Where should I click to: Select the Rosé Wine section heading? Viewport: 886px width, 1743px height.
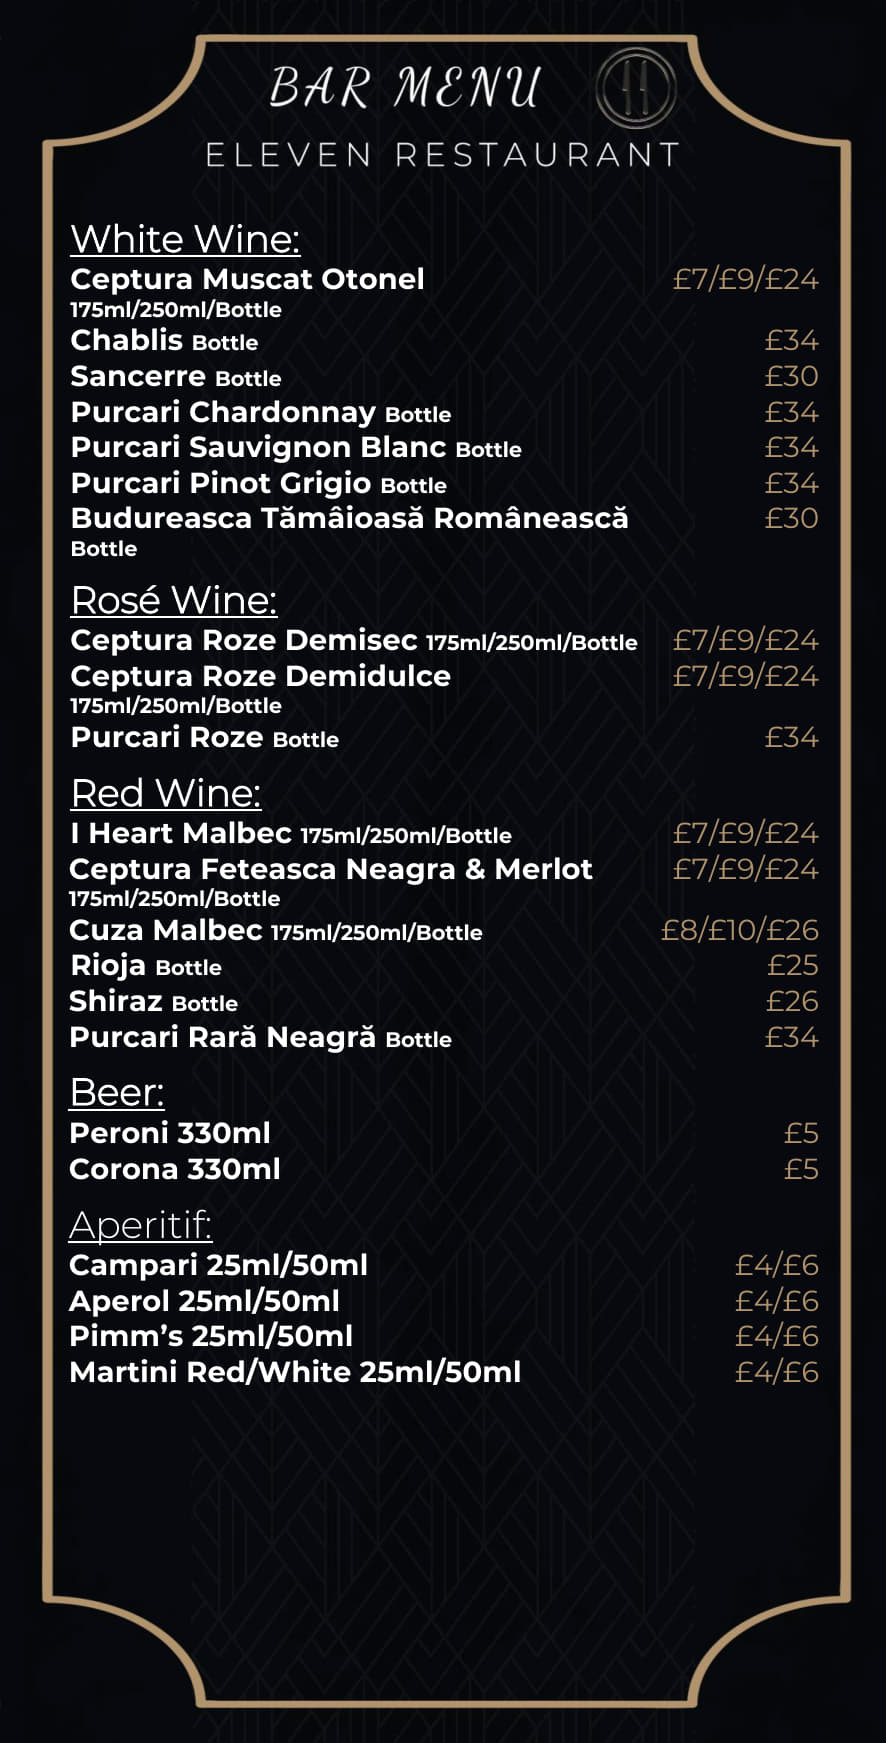174,600
